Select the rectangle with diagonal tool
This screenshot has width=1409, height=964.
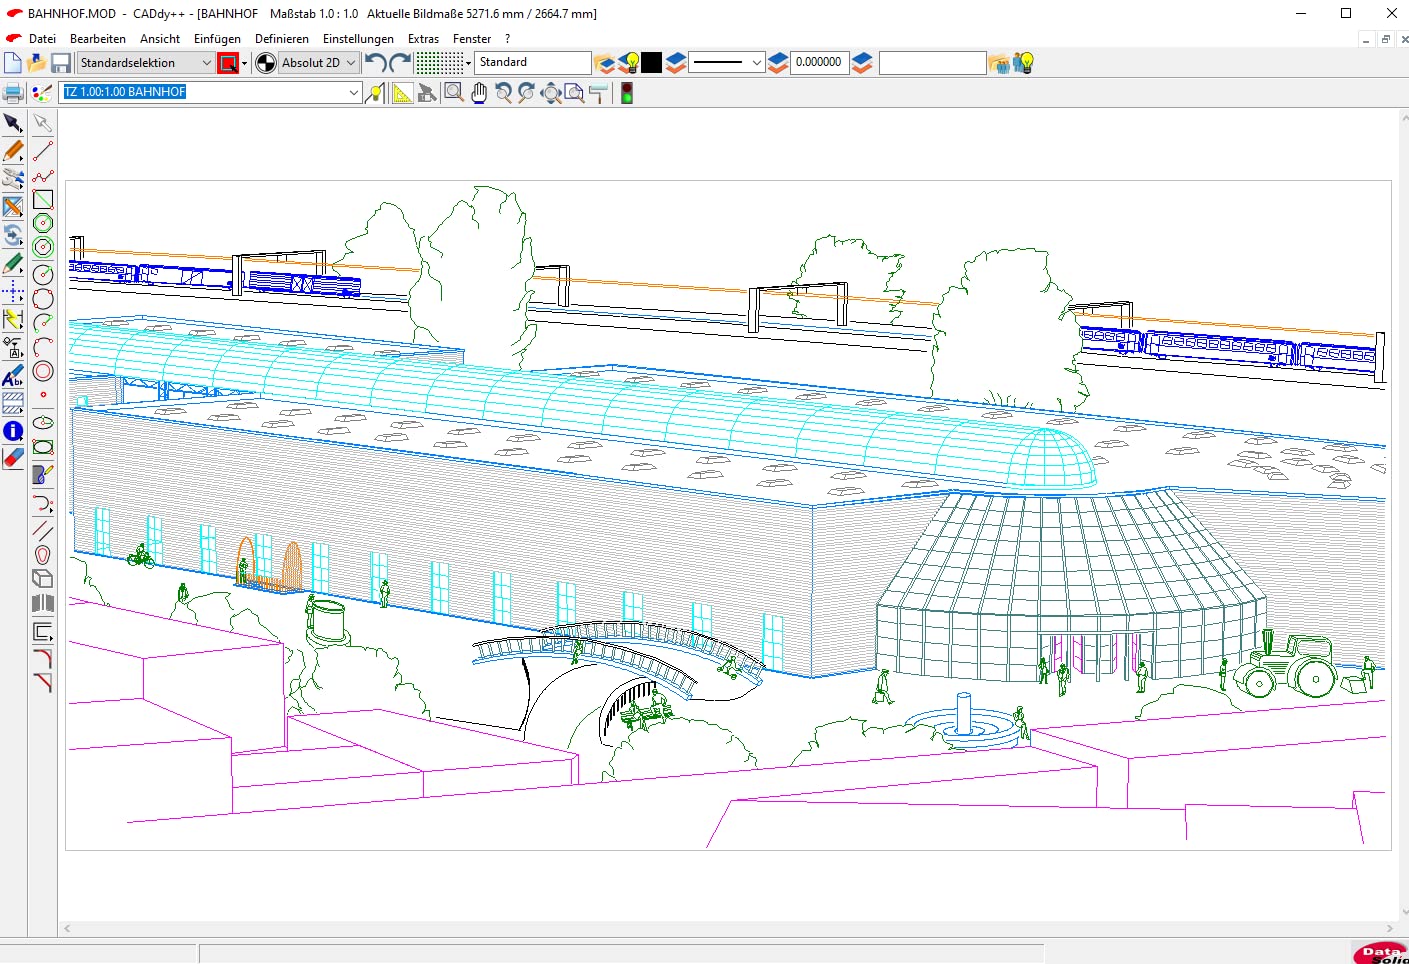[x=43, y=200]
